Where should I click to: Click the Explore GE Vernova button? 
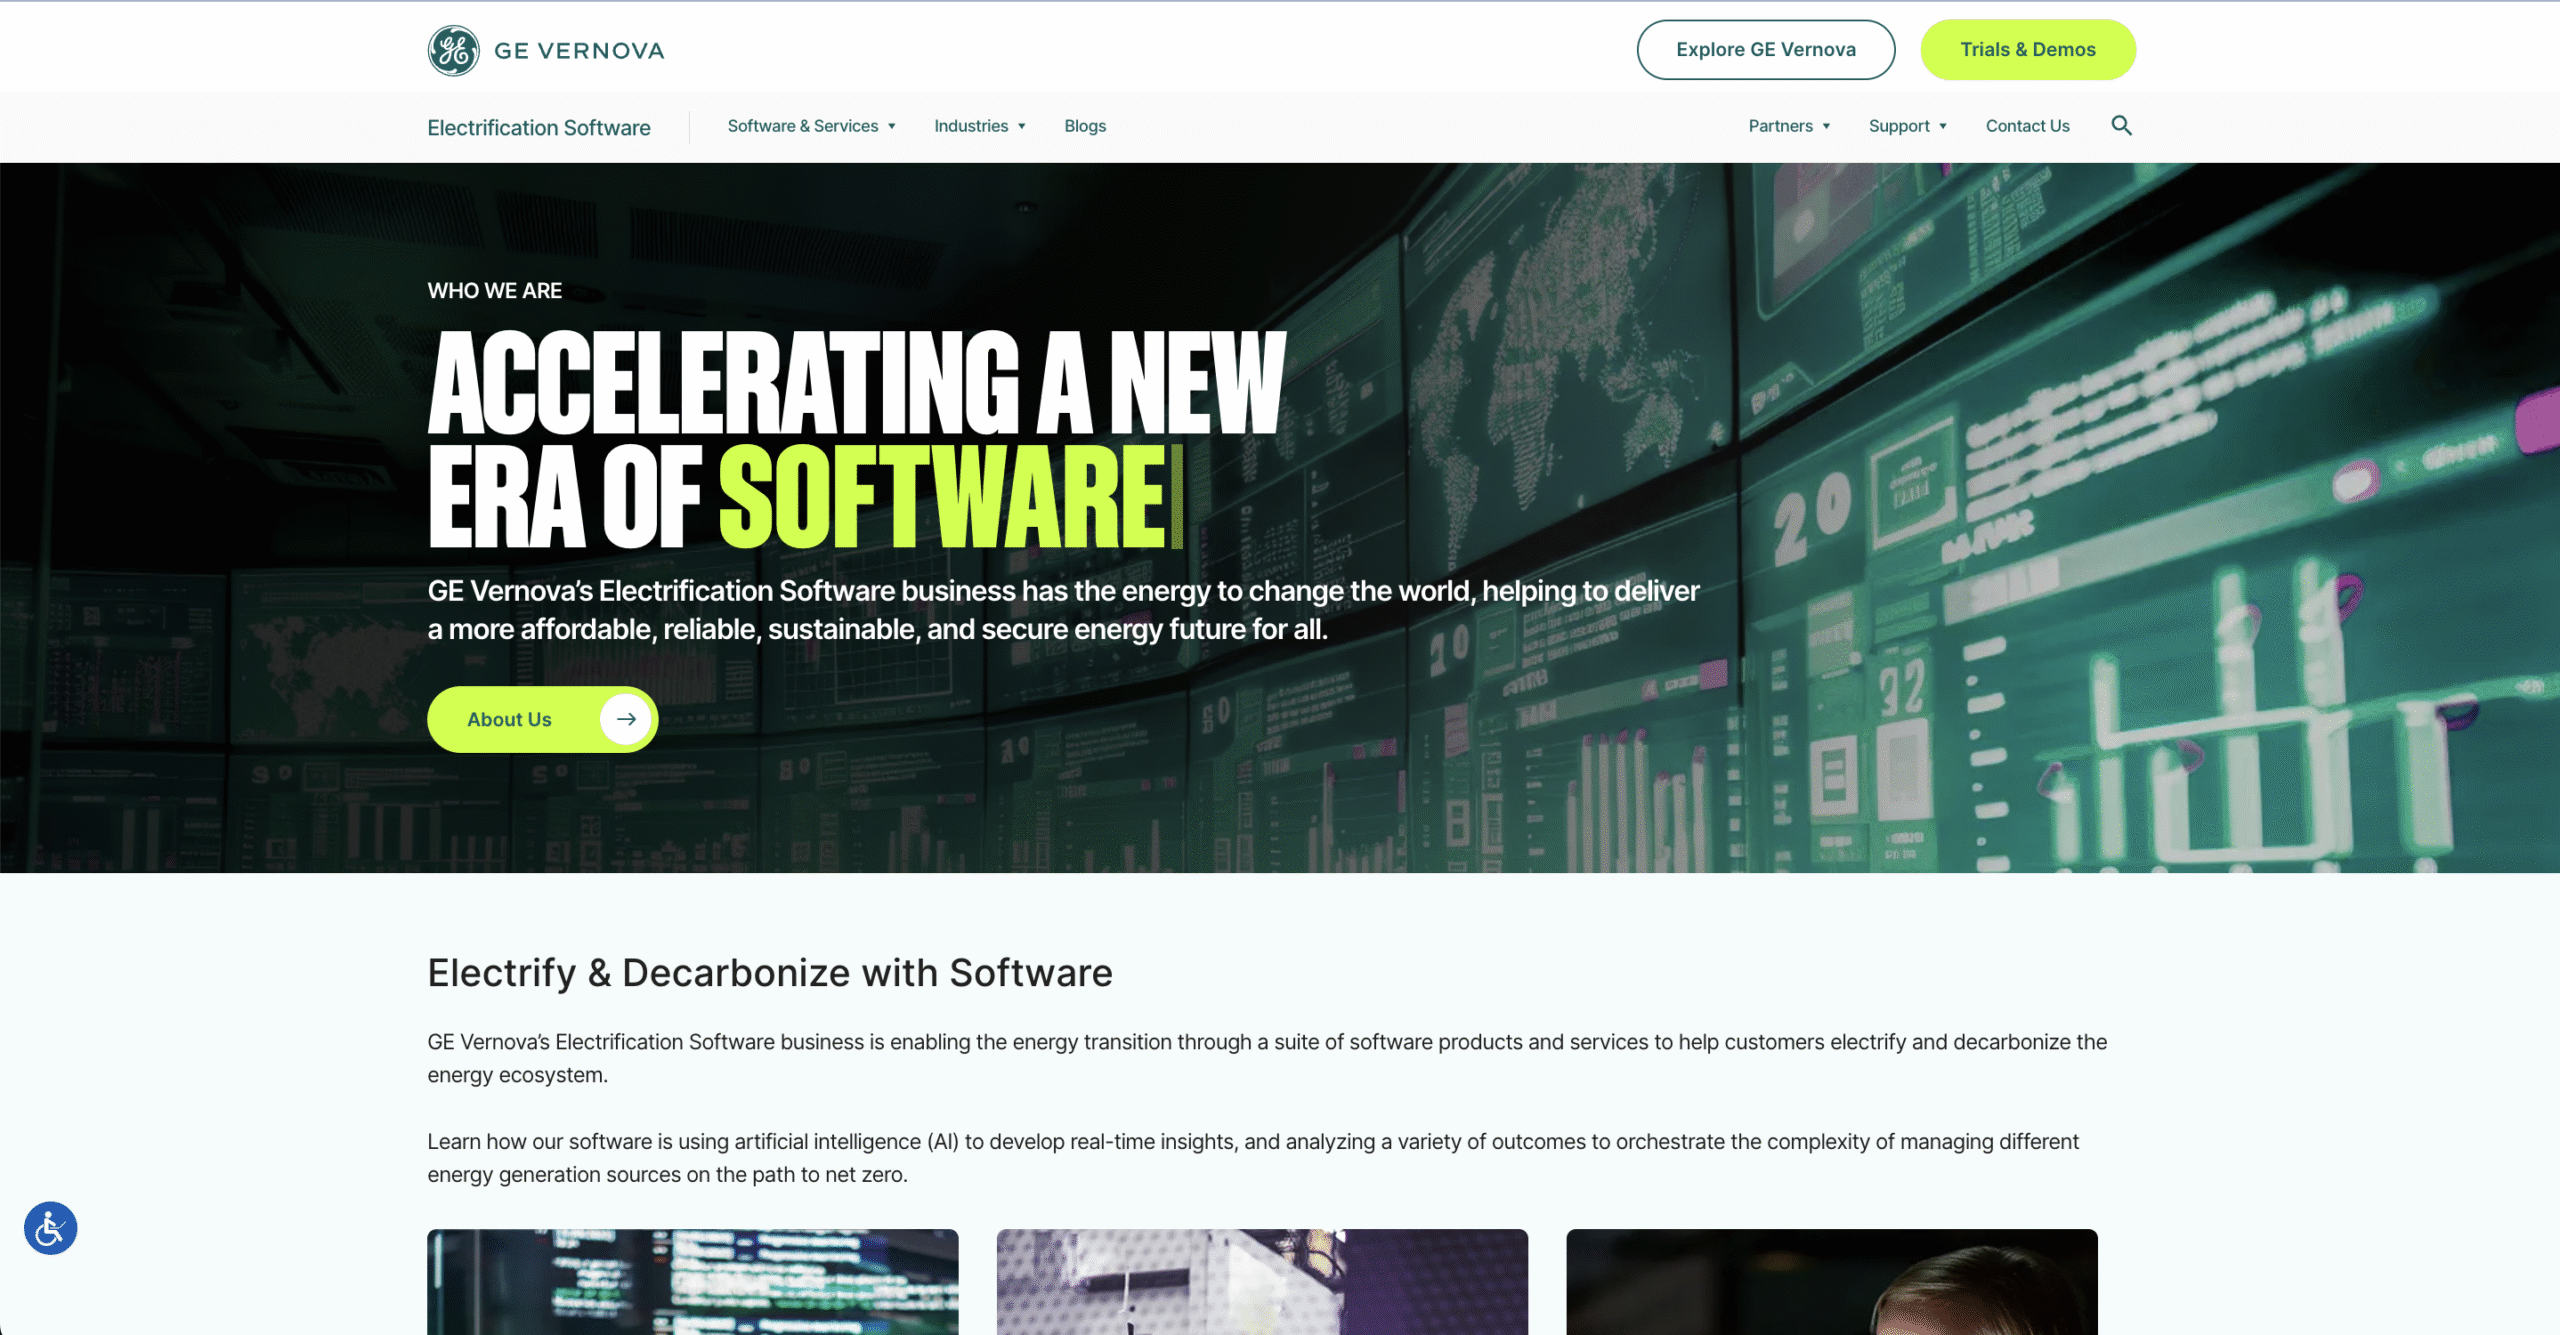pyautogui.click(x=1765, y=49)
